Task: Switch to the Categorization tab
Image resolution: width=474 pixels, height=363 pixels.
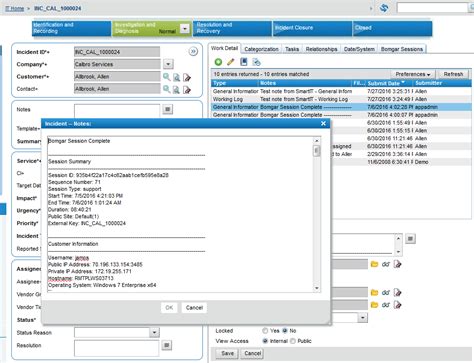Action: (261, 49)
